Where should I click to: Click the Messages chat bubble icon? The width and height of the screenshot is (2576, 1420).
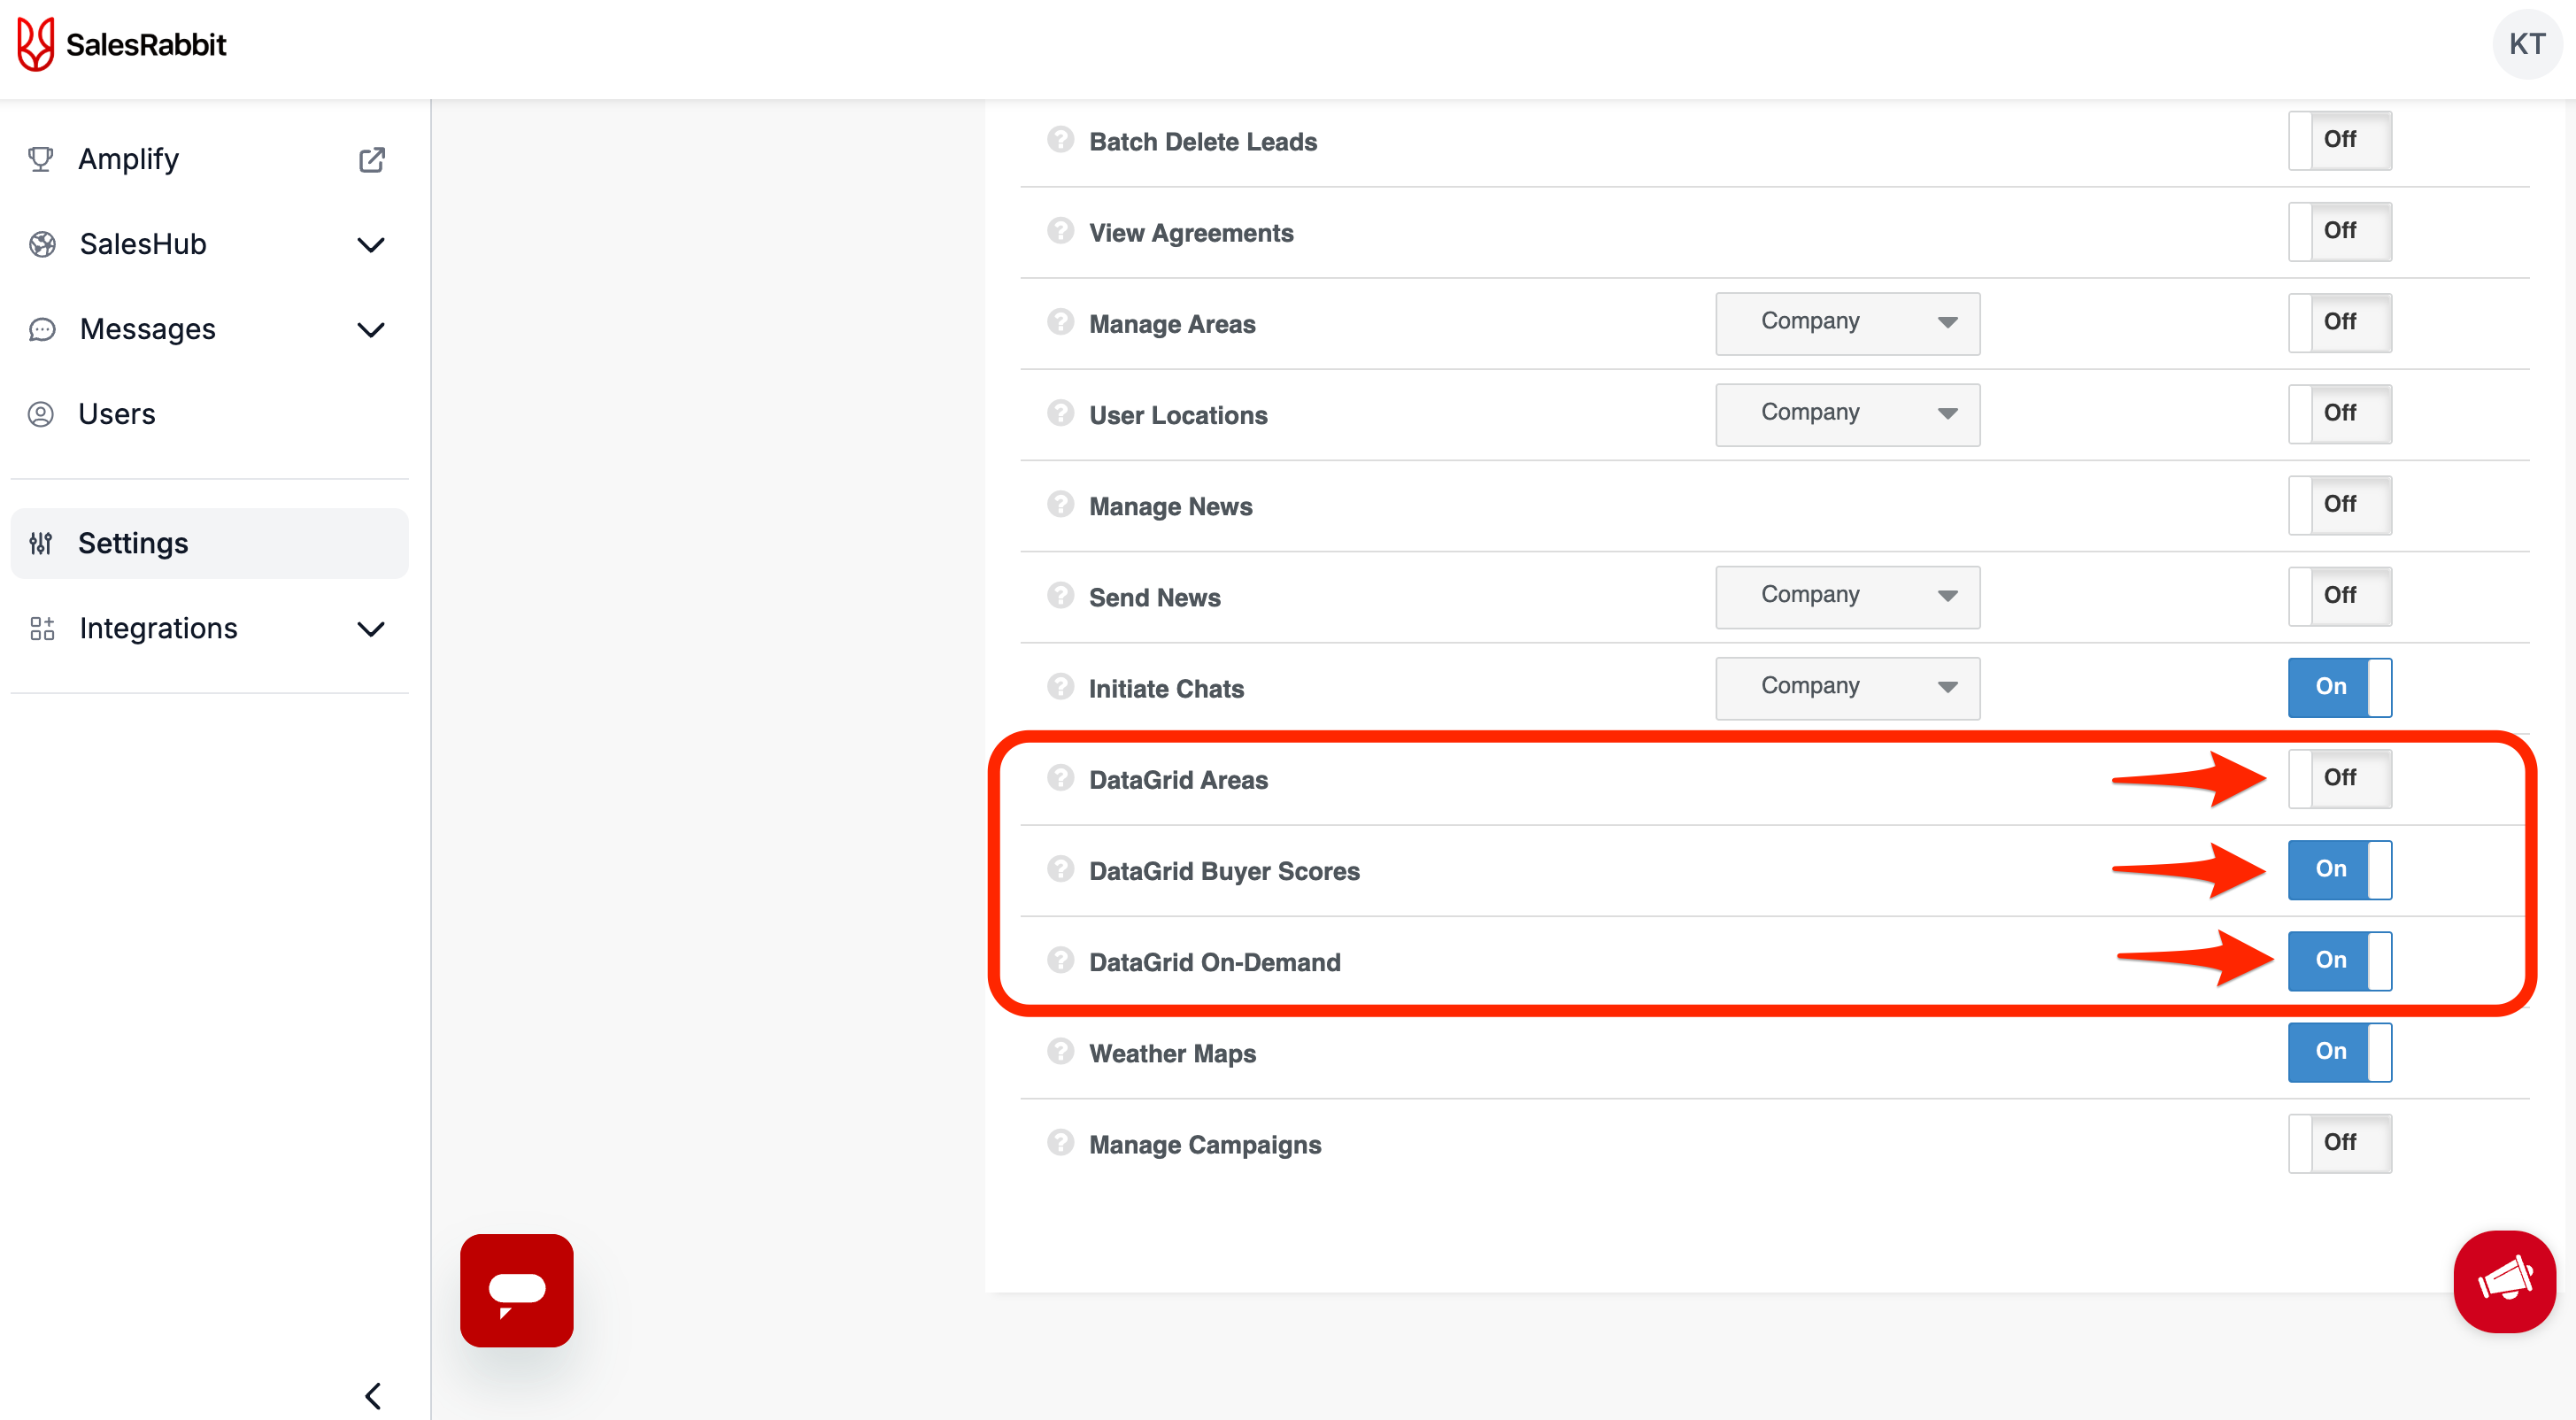(x=42, y=329)
